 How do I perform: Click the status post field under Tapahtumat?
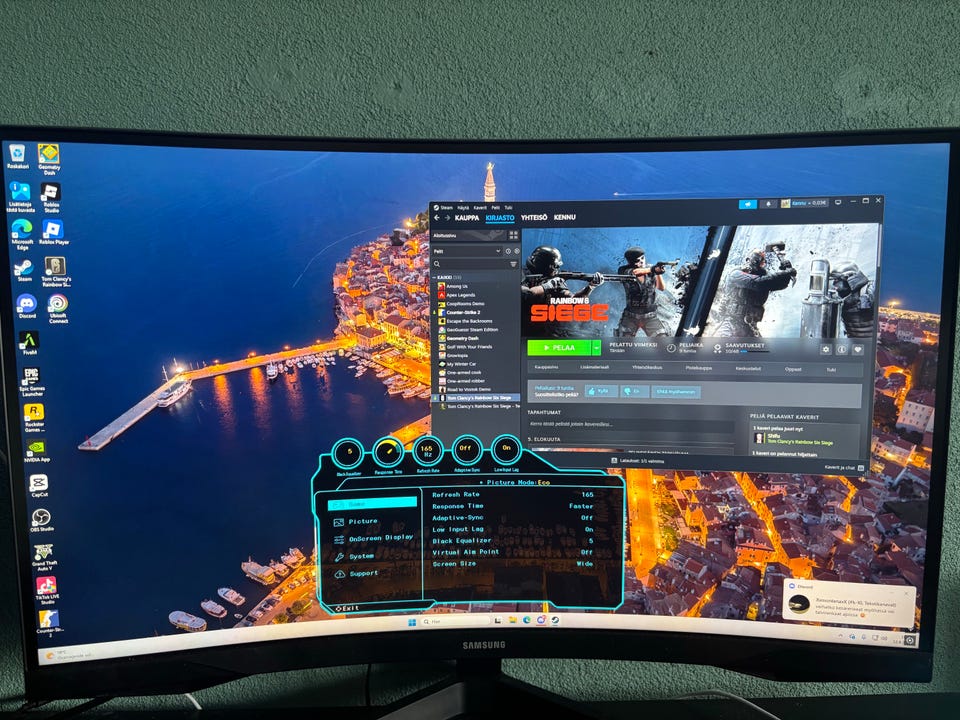pos(631,424)
